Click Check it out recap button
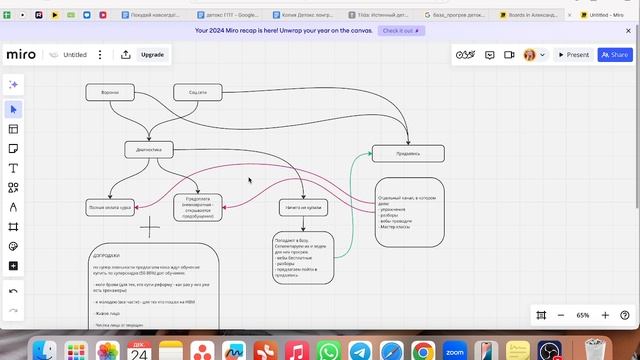640x360 pixels. tap(401, 31)
